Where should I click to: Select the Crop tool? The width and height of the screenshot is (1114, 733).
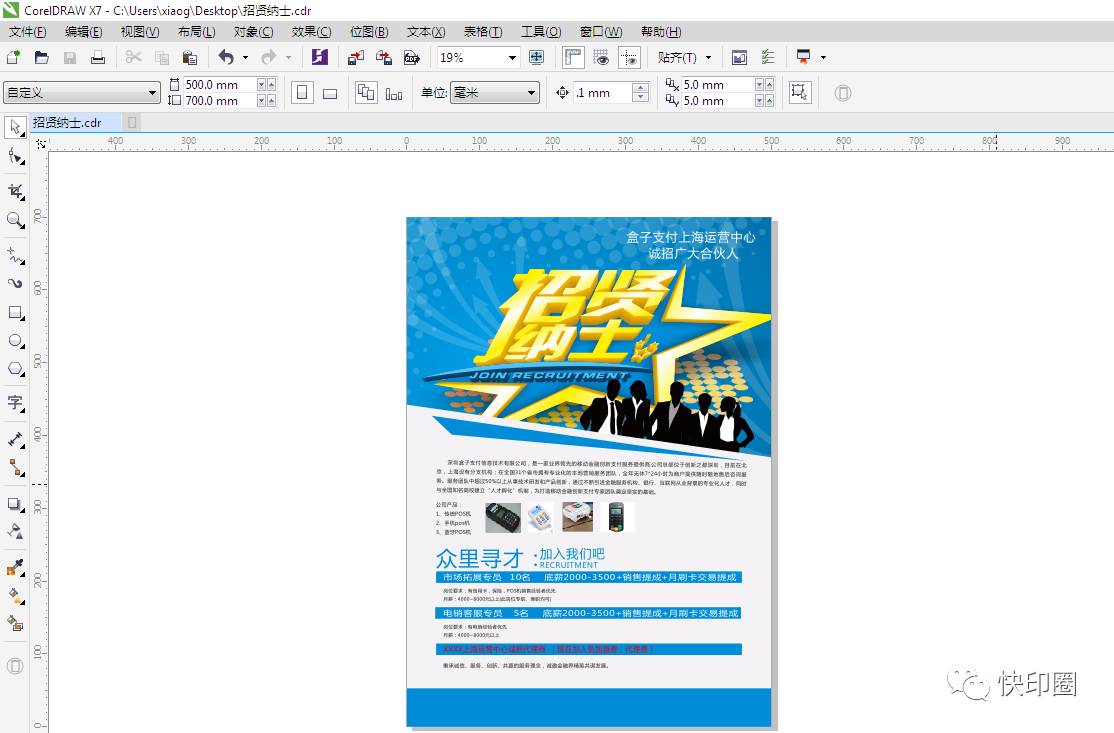(15, 192)
